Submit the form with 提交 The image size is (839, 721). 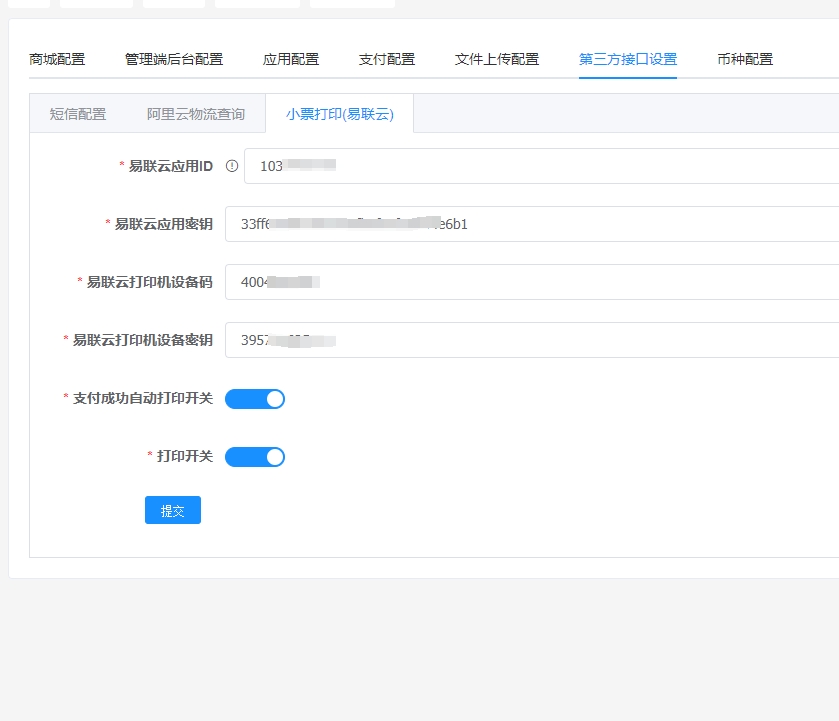173,510
